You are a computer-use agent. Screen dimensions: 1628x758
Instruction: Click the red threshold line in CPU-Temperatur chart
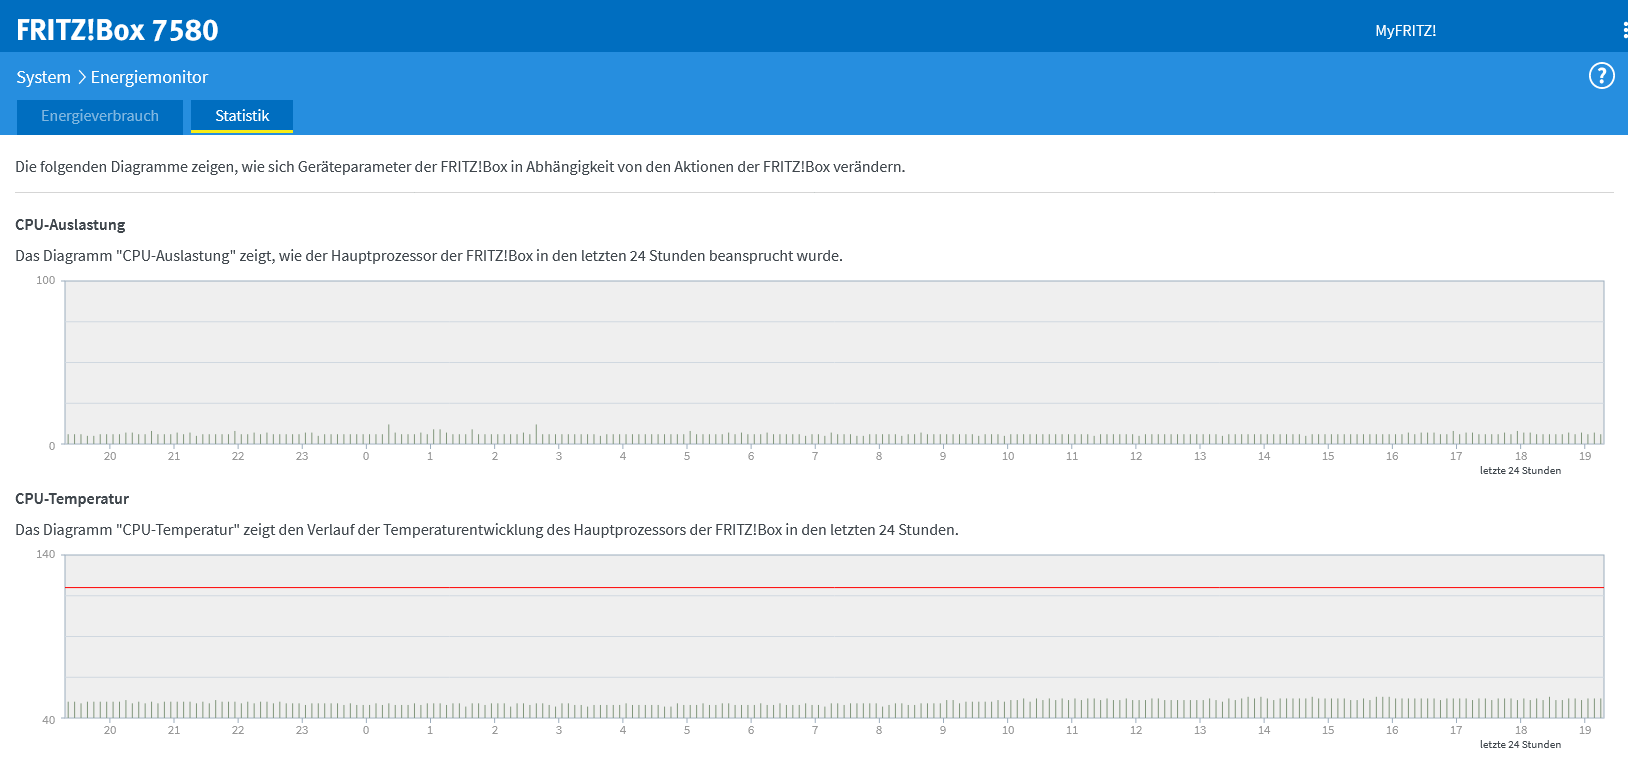tap(834, 588)
